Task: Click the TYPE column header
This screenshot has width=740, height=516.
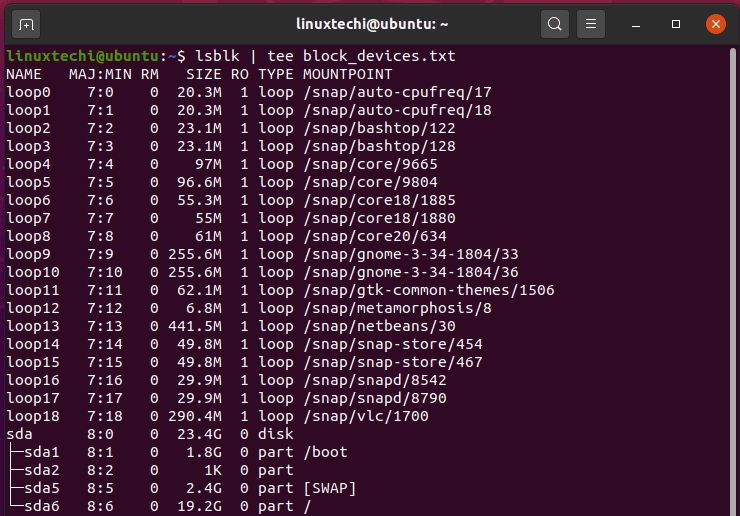Action: [x=276, y=75]
